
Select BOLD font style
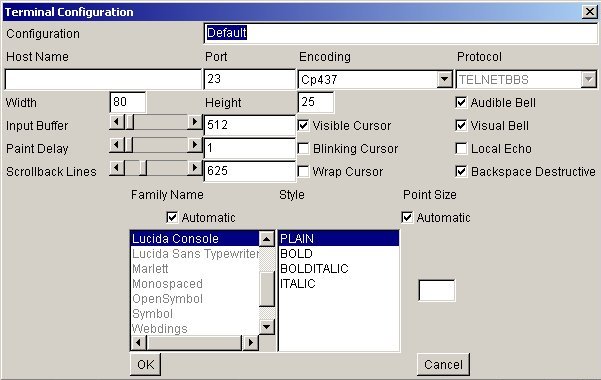point(339,253)
